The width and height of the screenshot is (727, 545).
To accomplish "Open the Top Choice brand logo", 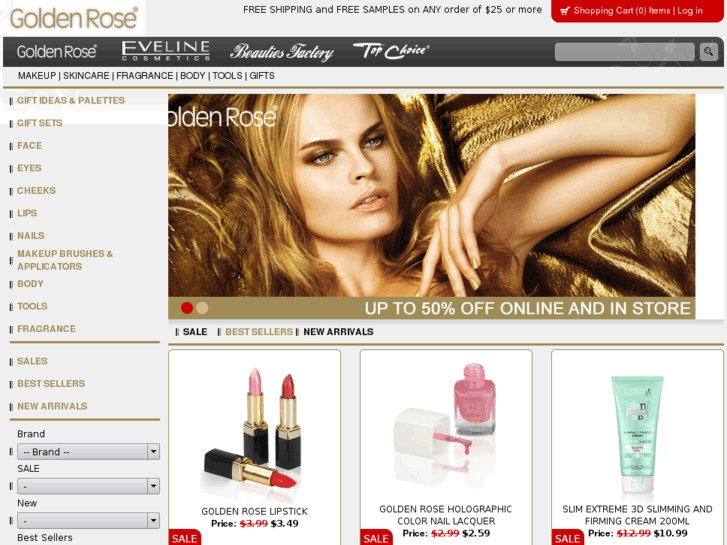I will (x=391, y=51).
